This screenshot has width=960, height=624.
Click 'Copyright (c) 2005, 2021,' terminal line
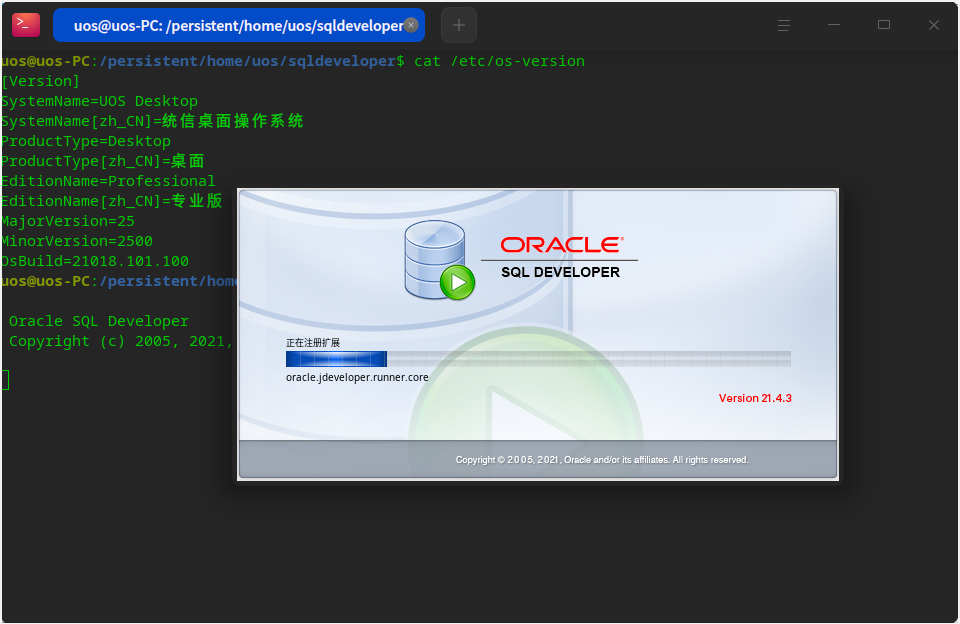[x=121, y=342]
